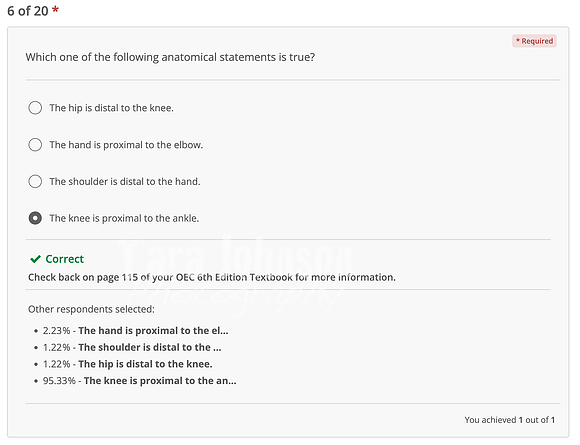This screenshot has width=580, height=445.
Task: Click the 95.33% knee is proximal result
Action: tap(139, 381)
